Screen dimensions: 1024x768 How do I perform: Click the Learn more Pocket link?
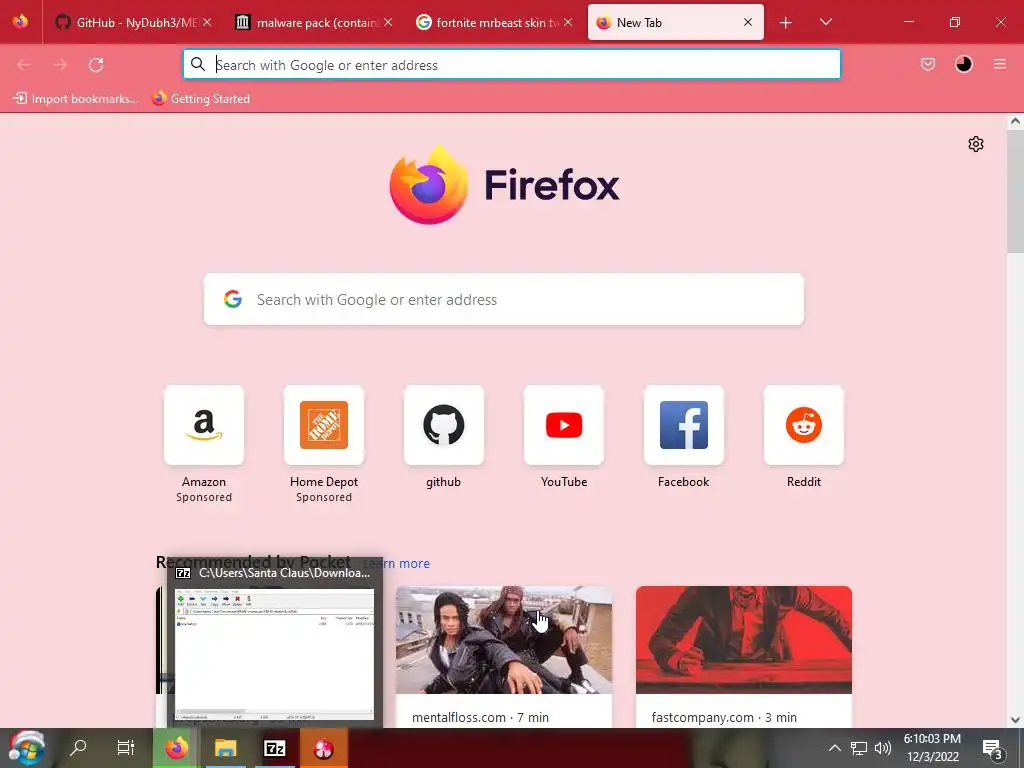[x=398, y=564]
